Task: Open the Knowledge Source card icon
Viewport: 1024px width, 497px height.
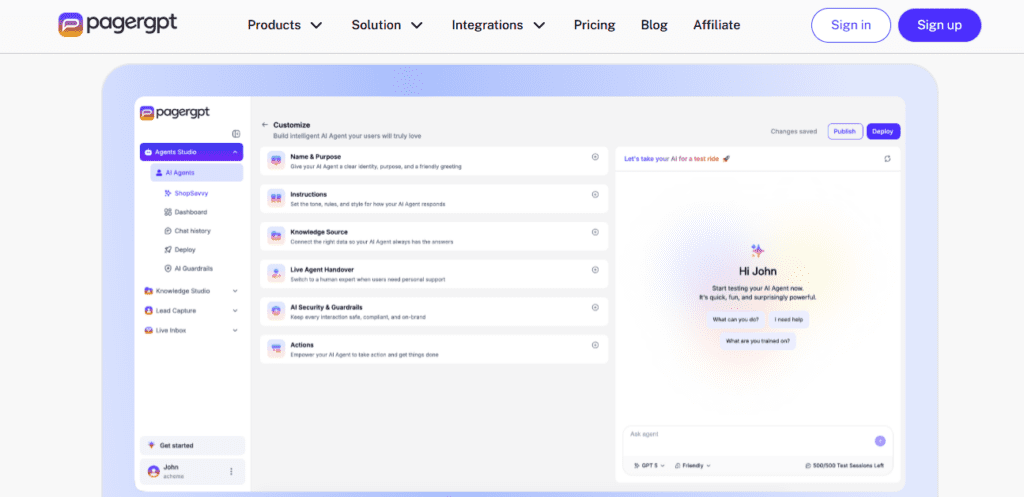Action: pyautogui.click(x=276, y=236)
